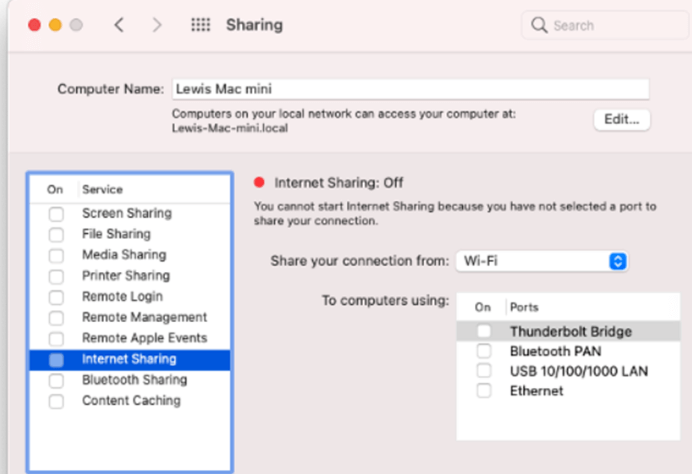Select the Bluetooth PAN port row
This screenshot has width=692, height=474.
pos(568,351)
